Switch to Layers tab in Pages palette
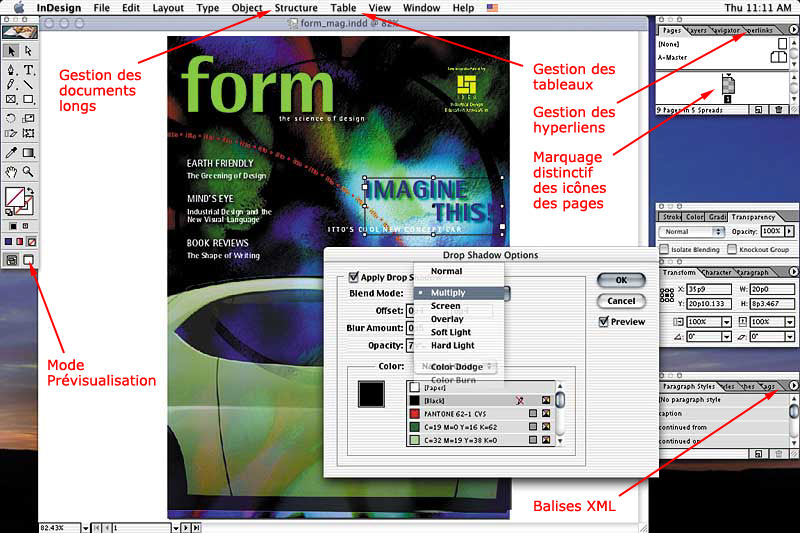 (697, 30)
